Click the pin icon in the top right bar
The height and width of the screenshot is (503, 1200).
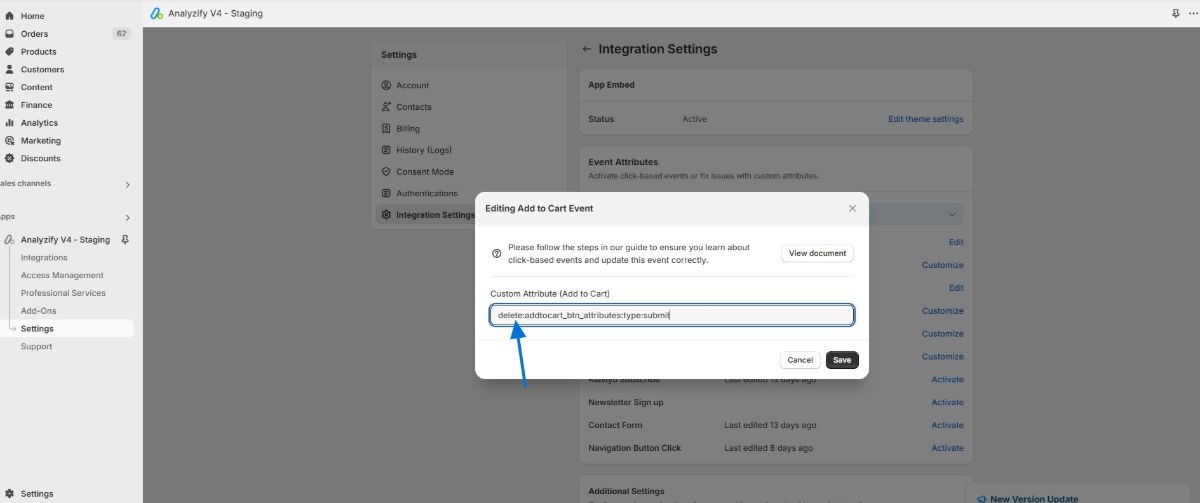click(x=1175, y=14)
